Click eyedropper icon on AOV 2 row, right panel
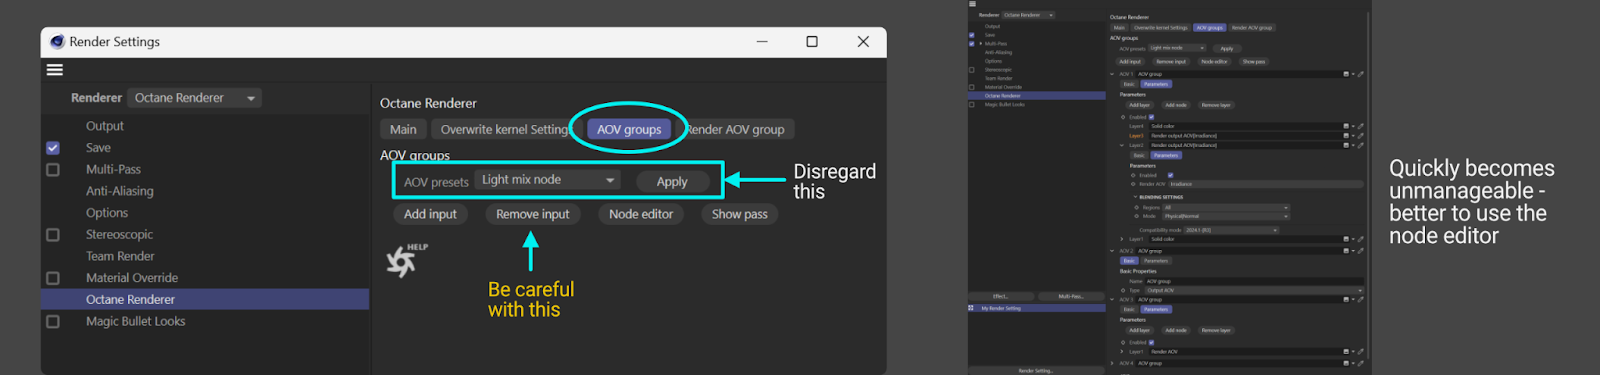 point(1360,251)
